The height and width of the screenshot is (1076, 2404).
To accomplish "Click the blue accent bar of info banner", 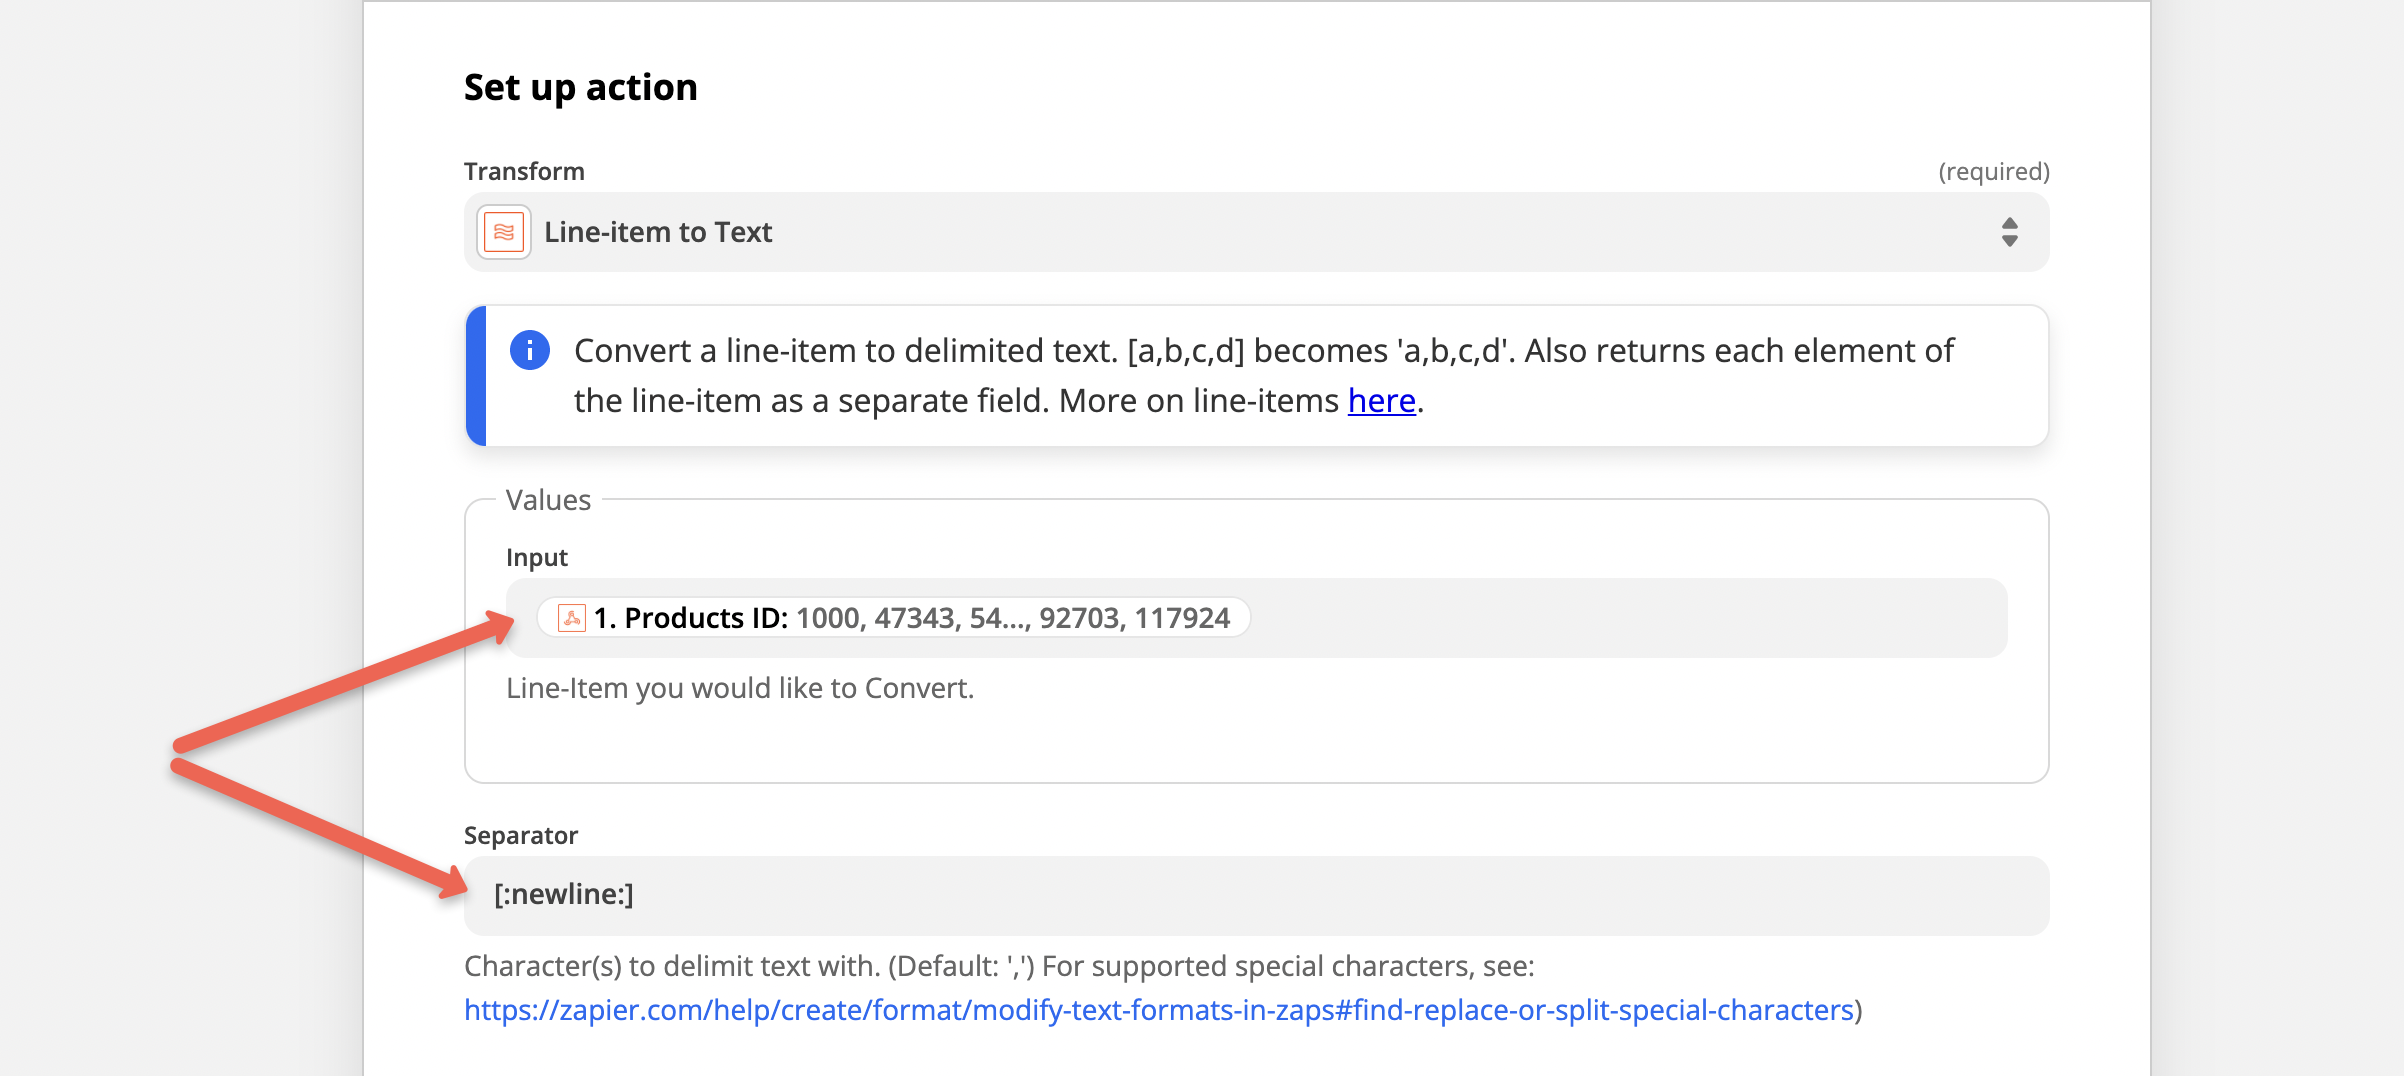I will pyautogui.click(x=476, y=376).
